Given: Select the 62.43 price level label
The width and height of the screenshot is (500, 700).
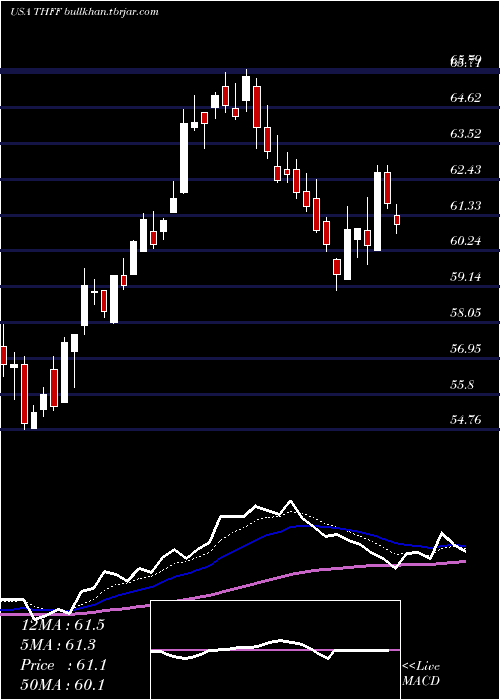Looking at the screenshot, I should click(x=466, y=170).
